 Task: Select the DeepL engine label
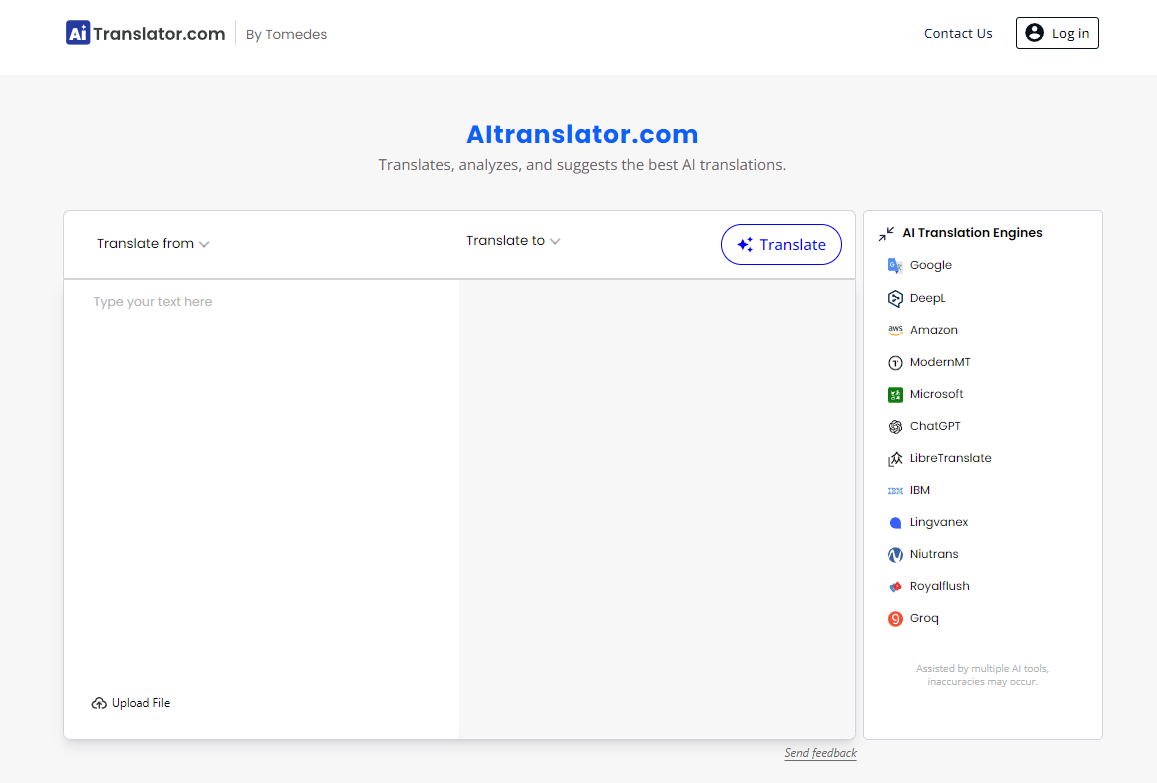coord(928,298)
